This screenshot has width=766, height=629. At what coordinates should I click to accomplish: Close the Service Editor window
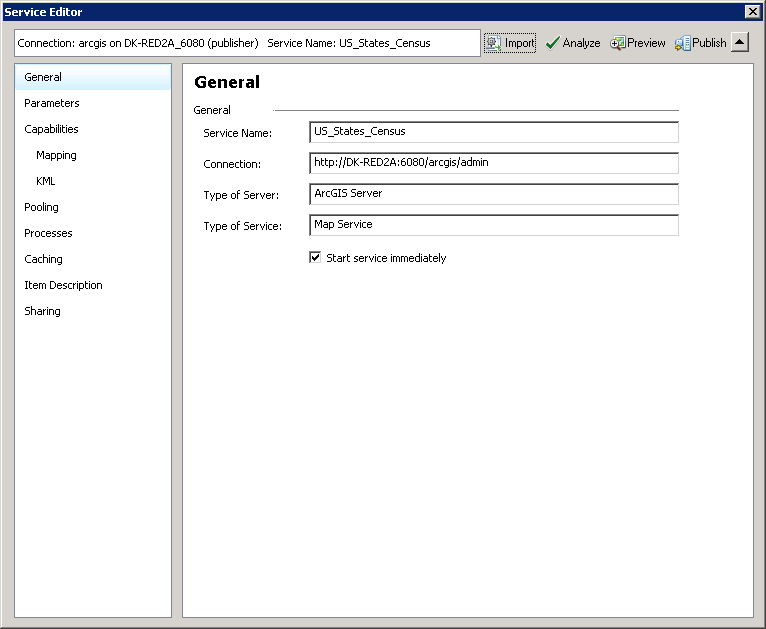point(753,11)
